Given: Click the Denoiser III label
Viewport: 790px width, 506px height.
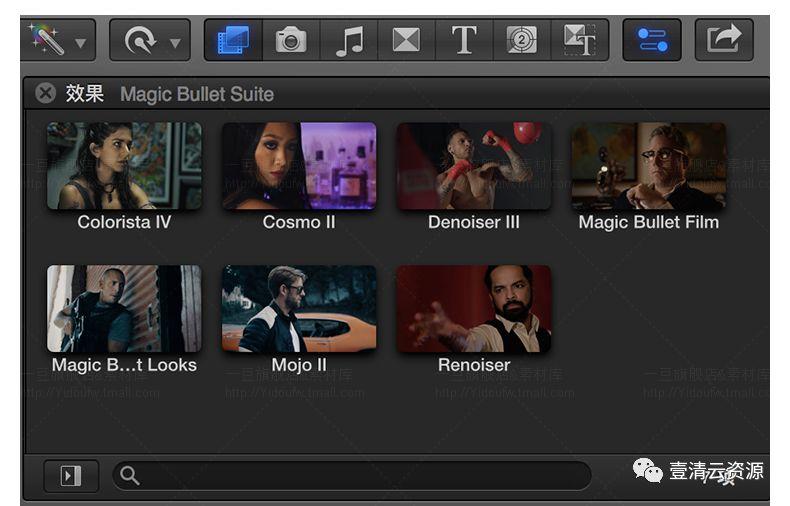Looking at the screenshot, I should (x=474, y=222).
